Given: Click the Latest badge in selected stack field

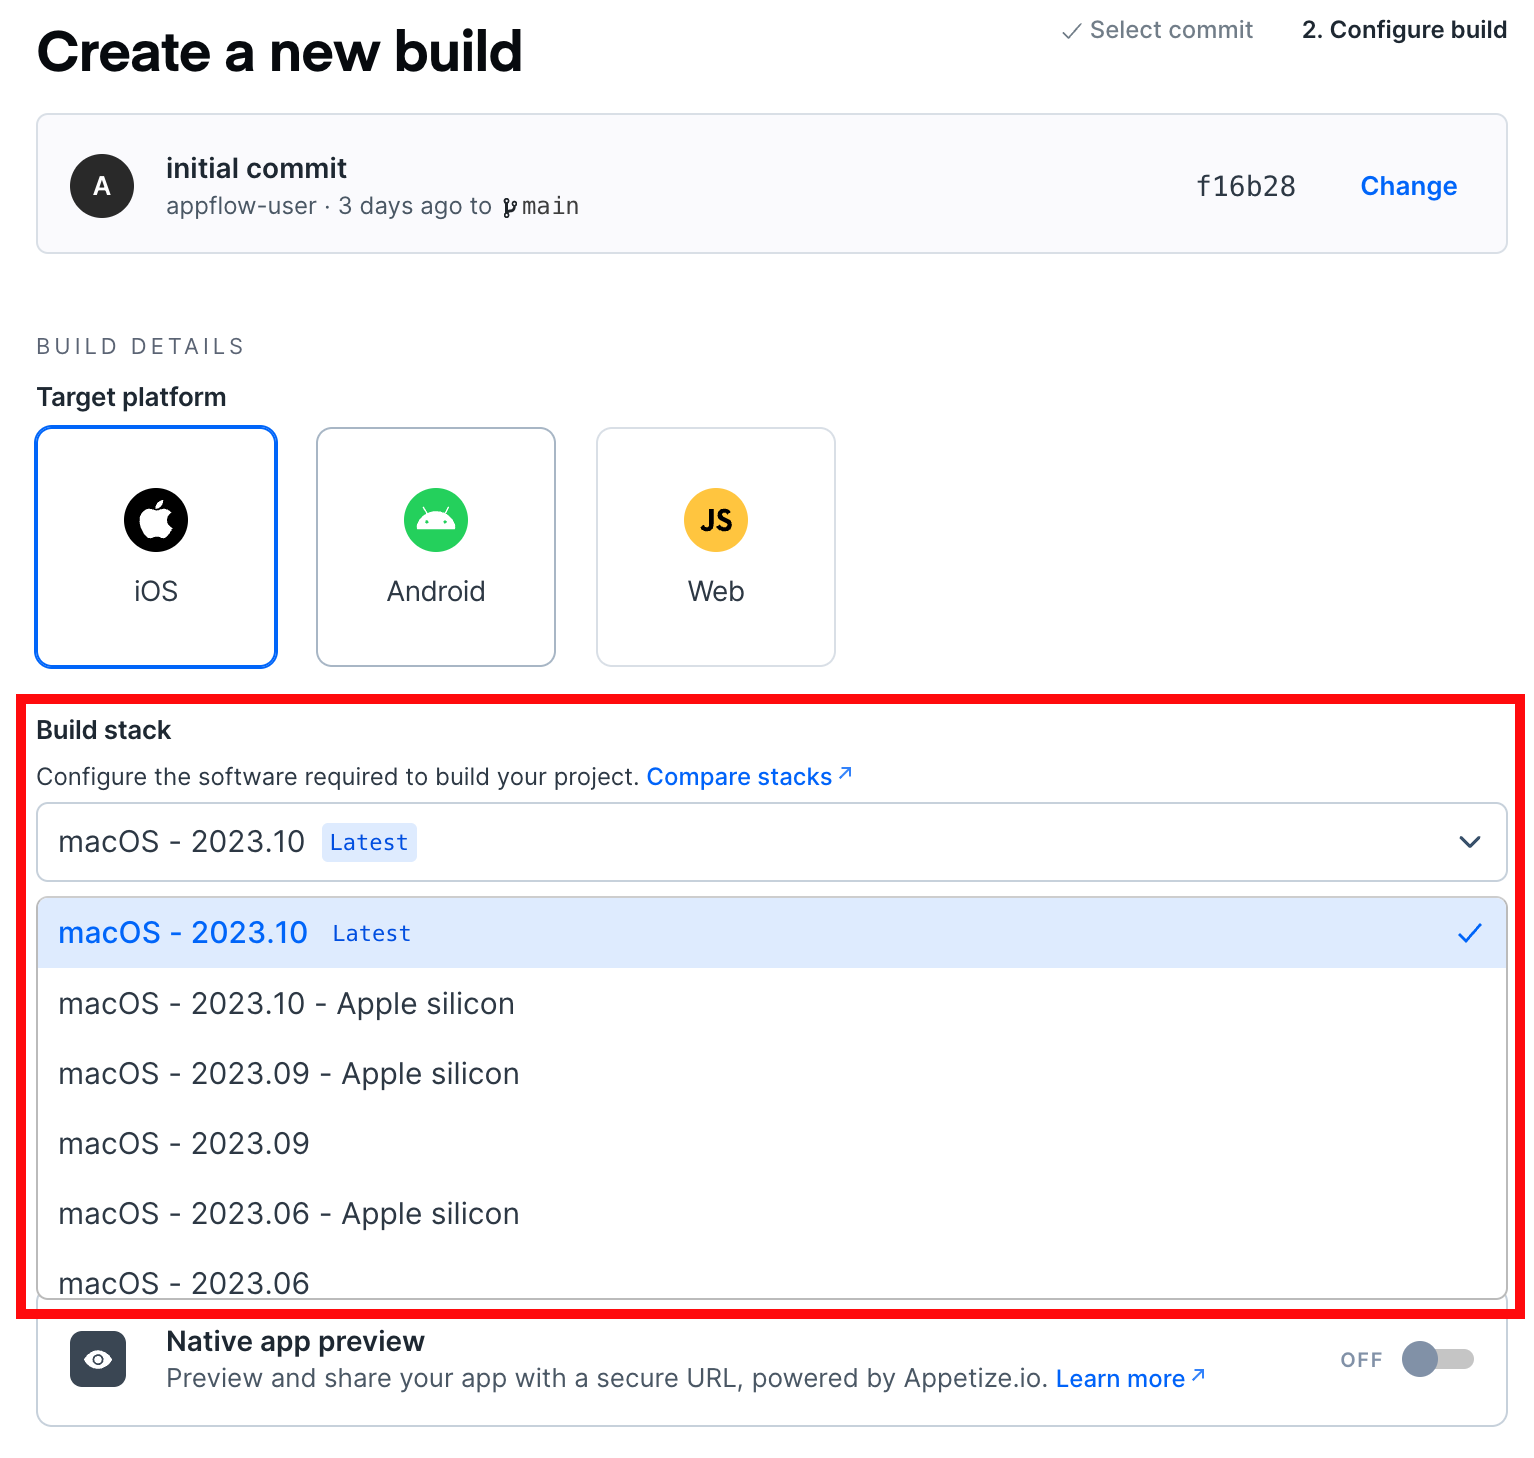Looking at the screenshot, I should point(369,842).
